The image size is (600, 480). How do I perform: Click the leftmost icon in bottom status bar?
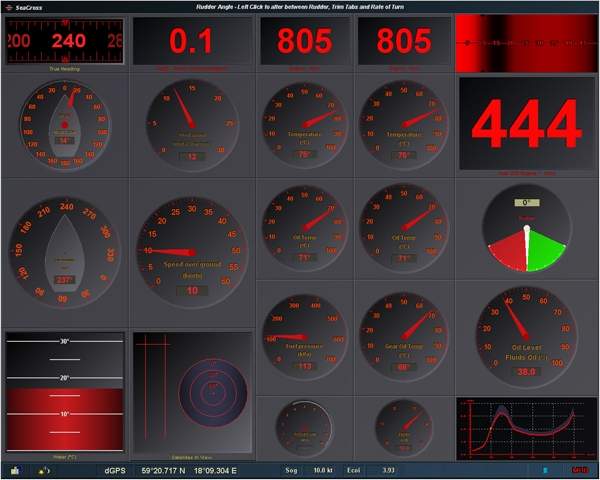click(x=15, y=469)
